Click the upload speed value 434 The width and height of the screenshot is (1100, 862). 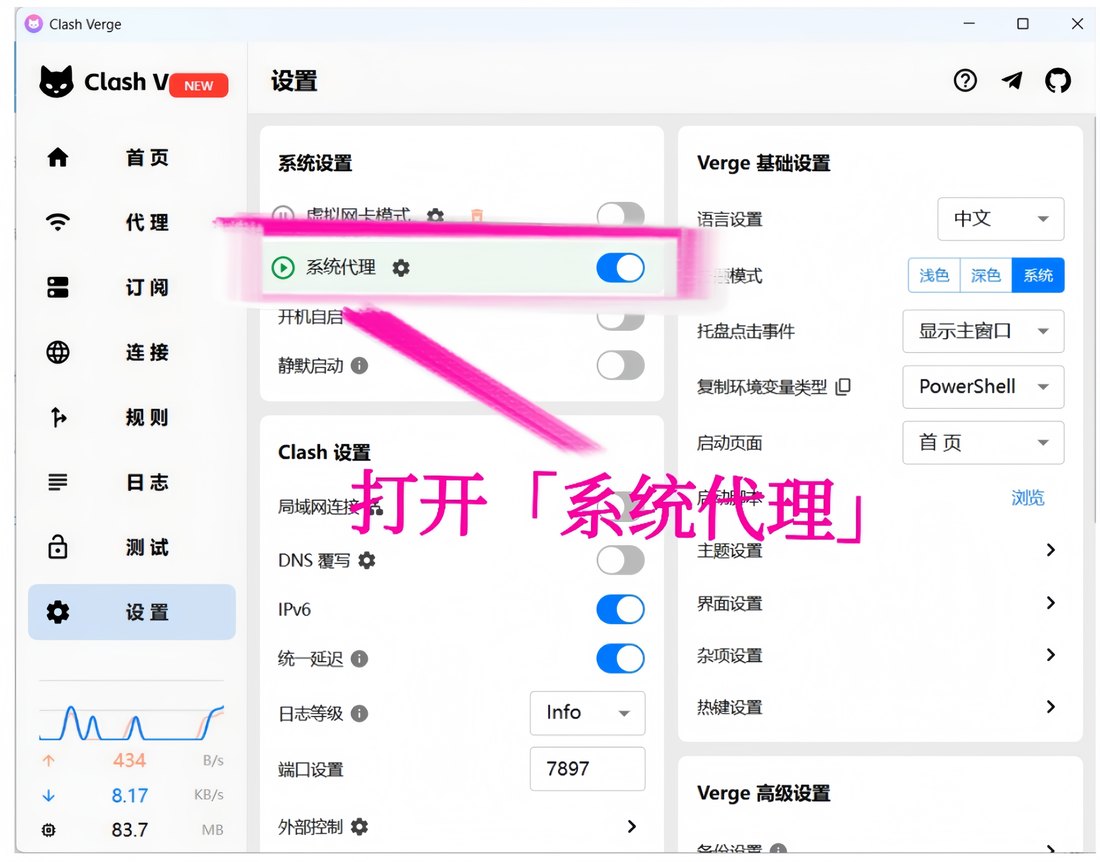(x=129, y=760)
